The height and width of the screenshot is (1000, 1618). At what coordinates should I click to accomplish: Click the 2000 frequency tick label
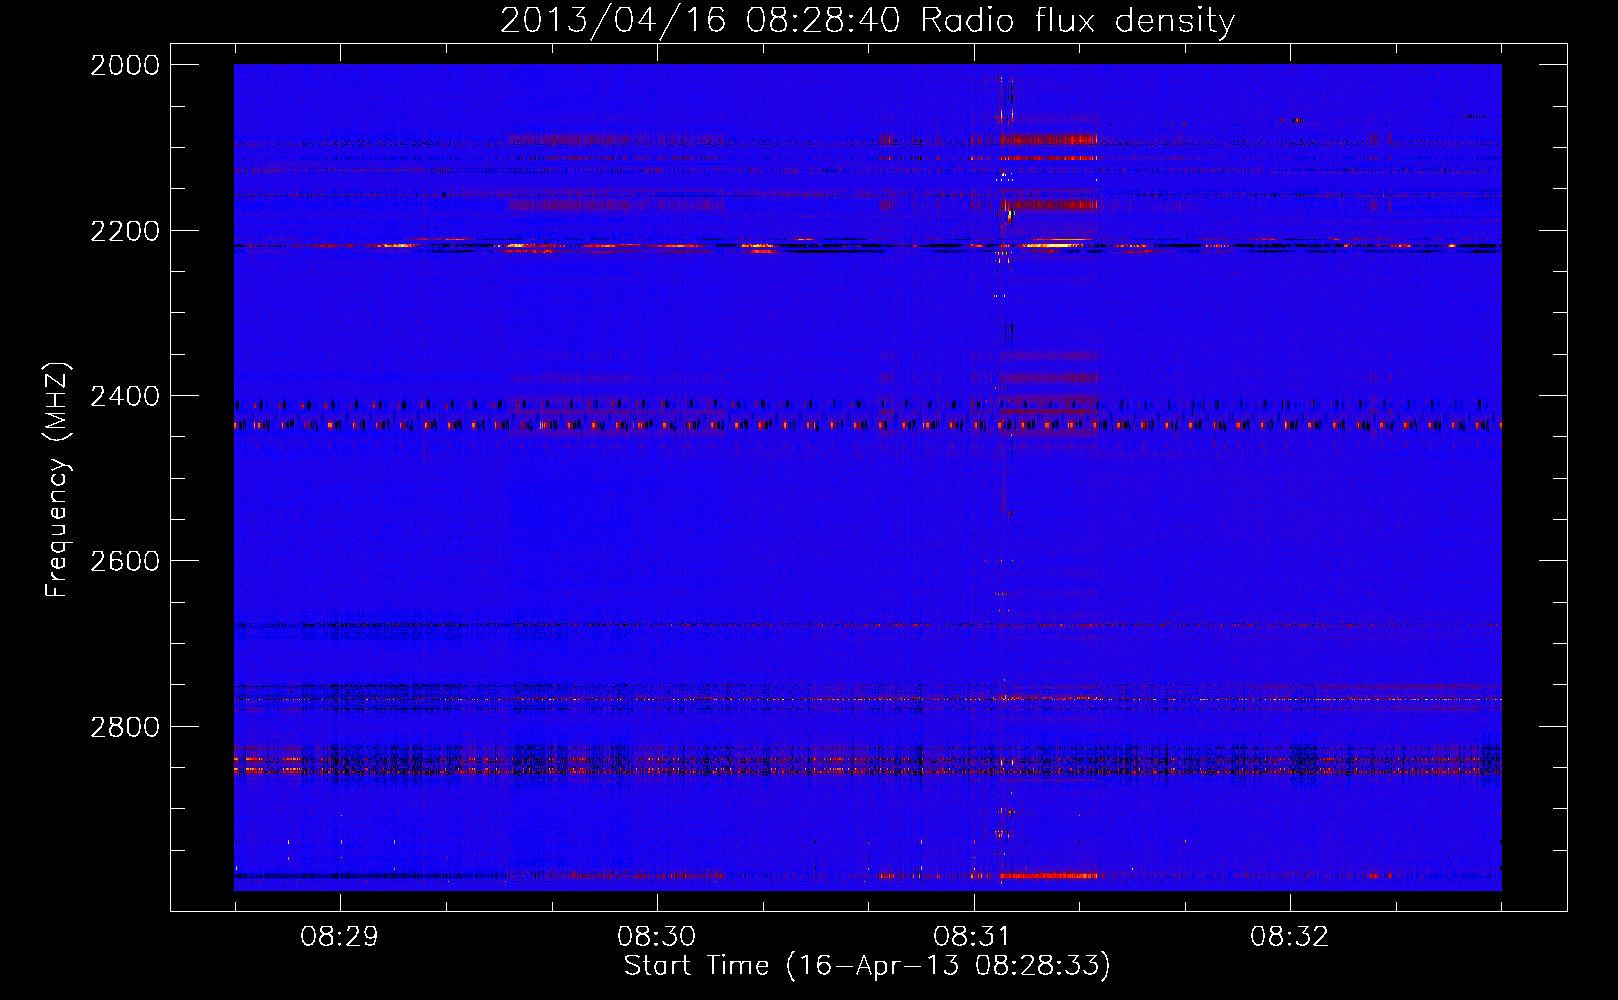125,65
